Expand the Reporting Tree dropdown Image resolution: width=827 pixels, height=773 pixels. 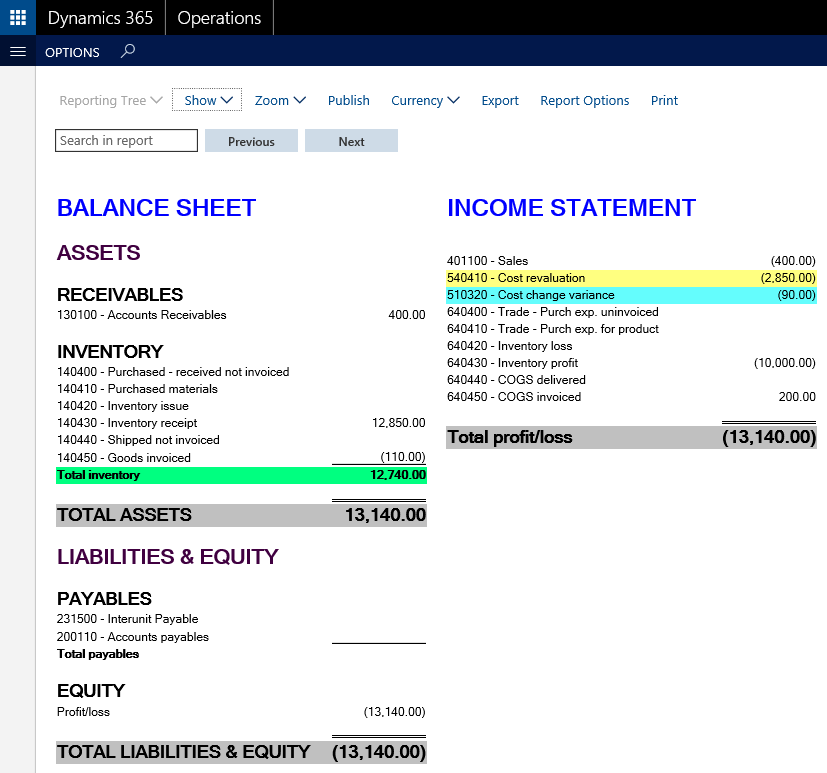click(110, 100)
